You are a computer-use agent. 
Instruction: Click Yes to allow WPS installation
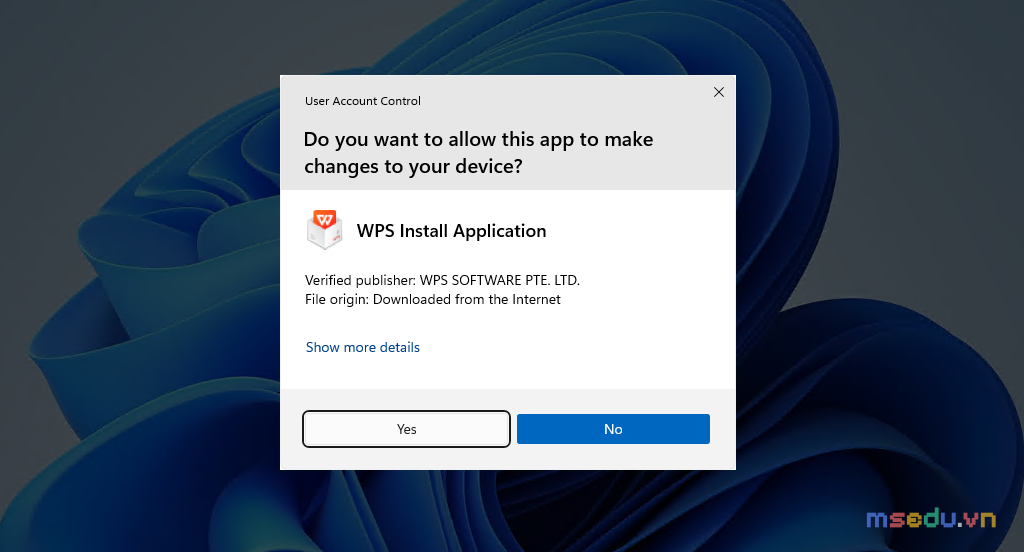[x=406, y=429]
